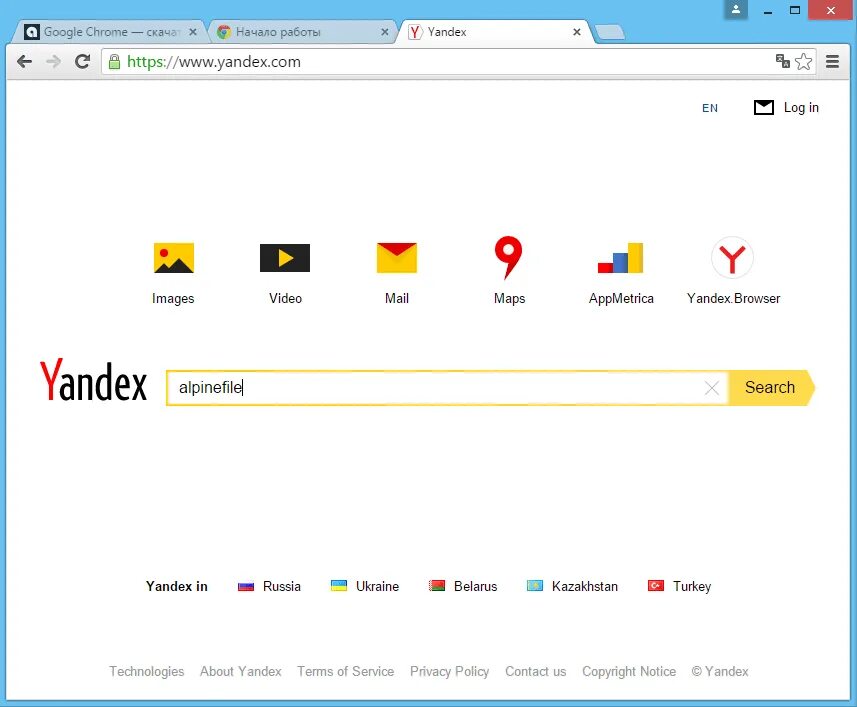This screenshot has width=857, height=707.
Task: Click the Belarus flag icon
Action: [x=437, y=586]
